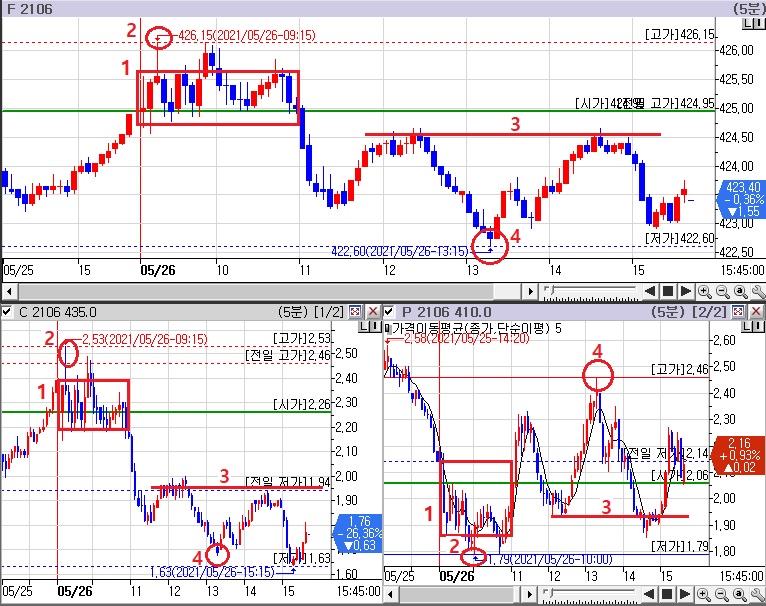Click right arrow of F 2106 scrollbar

(531, 292)
